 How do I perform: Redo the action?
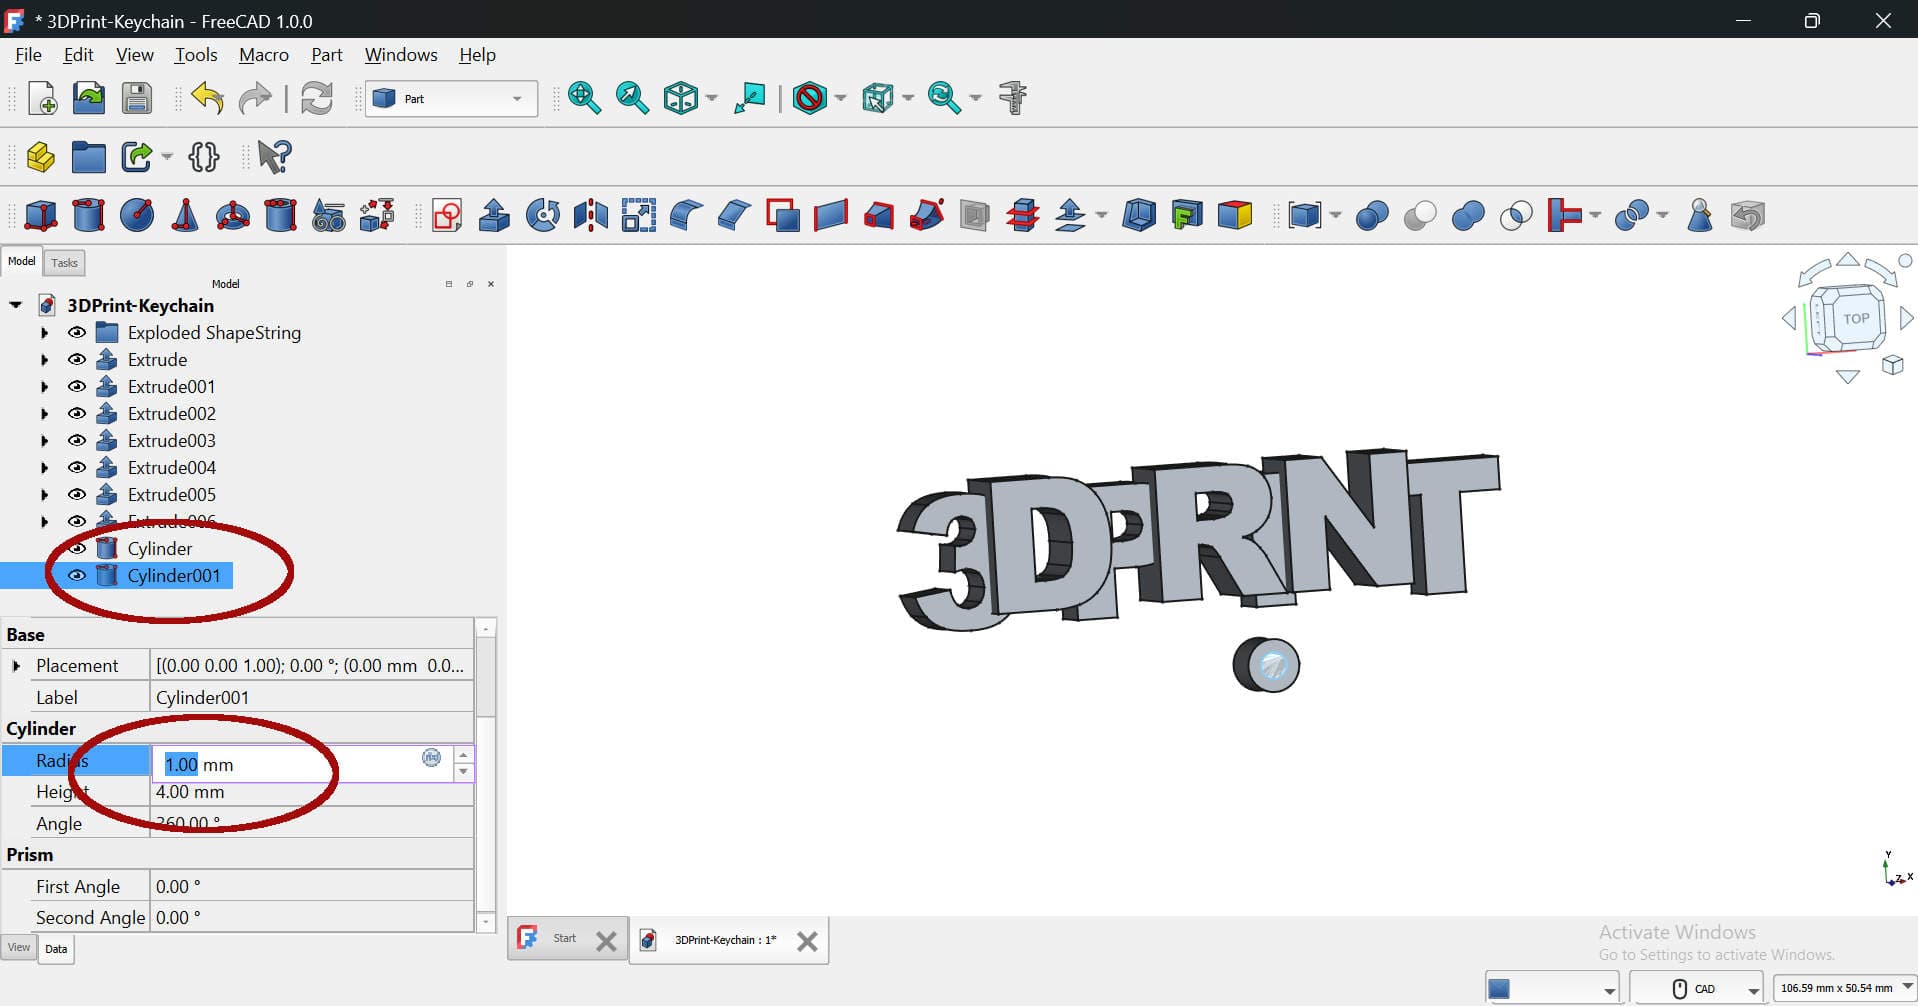255,98
